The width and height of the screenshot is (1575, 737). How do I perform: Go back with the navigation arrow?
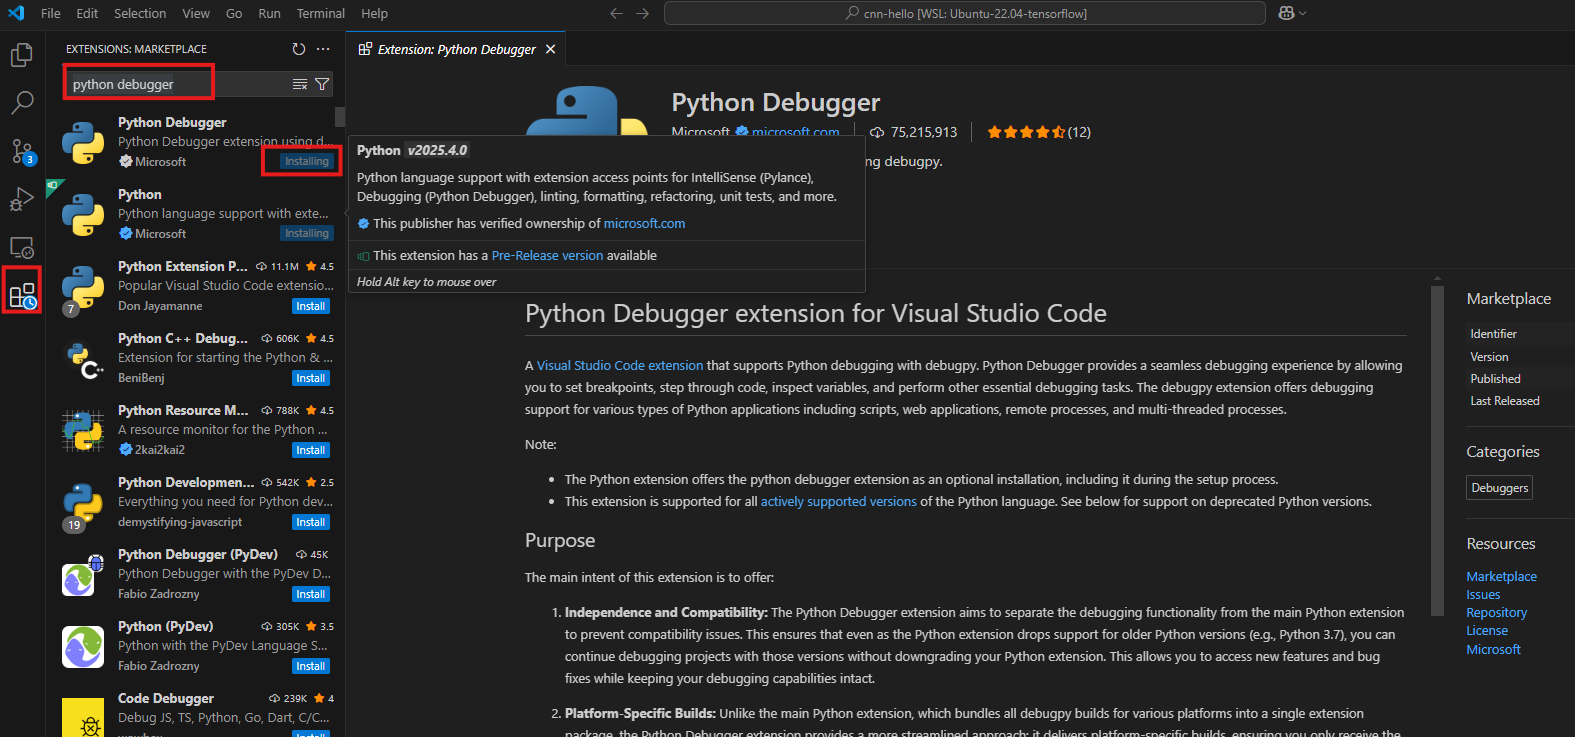coord(616,14)
